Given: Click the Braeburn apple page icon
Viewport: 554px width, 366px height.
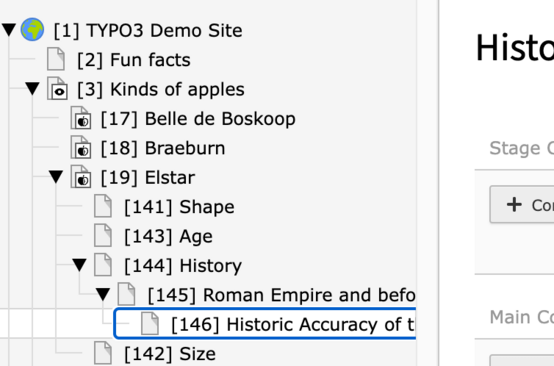Looking at the screenshot, I should [x=81, y=147].
